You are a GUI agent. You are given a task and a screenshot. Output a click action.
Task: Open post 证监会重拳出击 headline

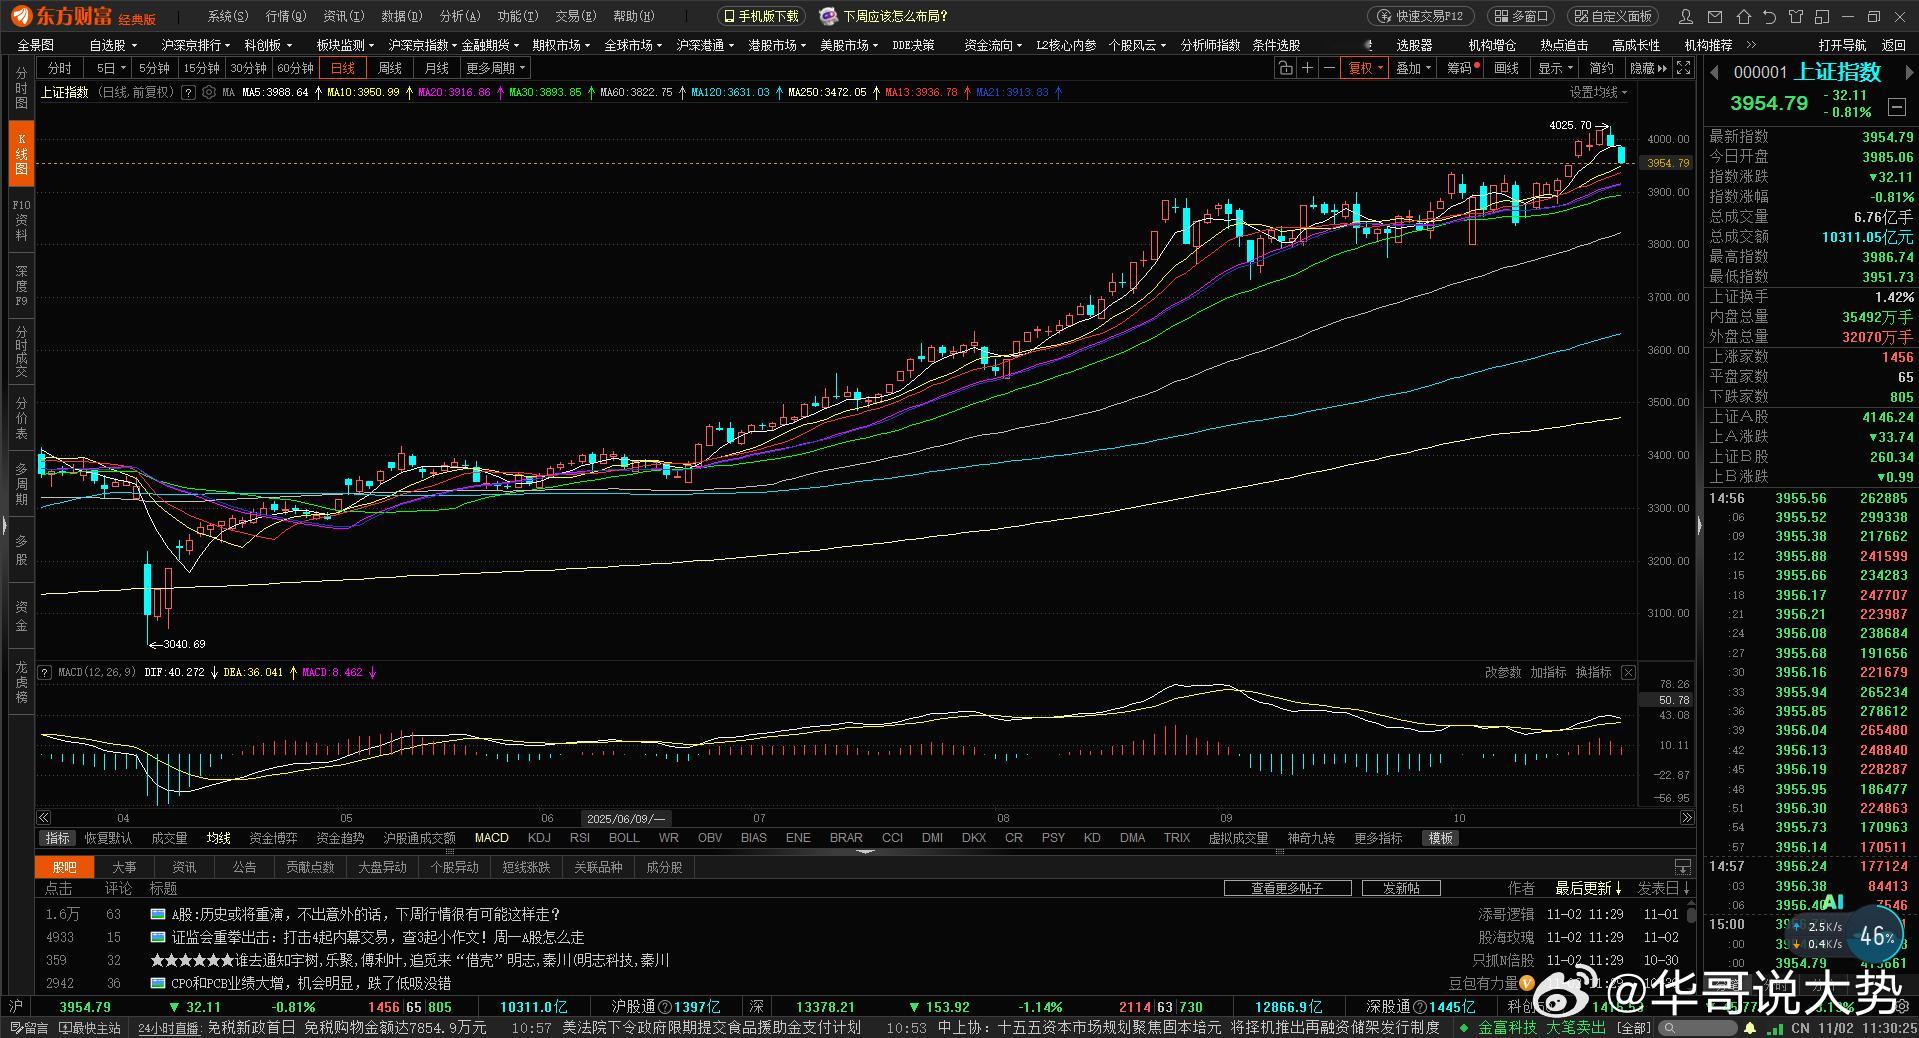pyautogui.click(x=378, y=937)
